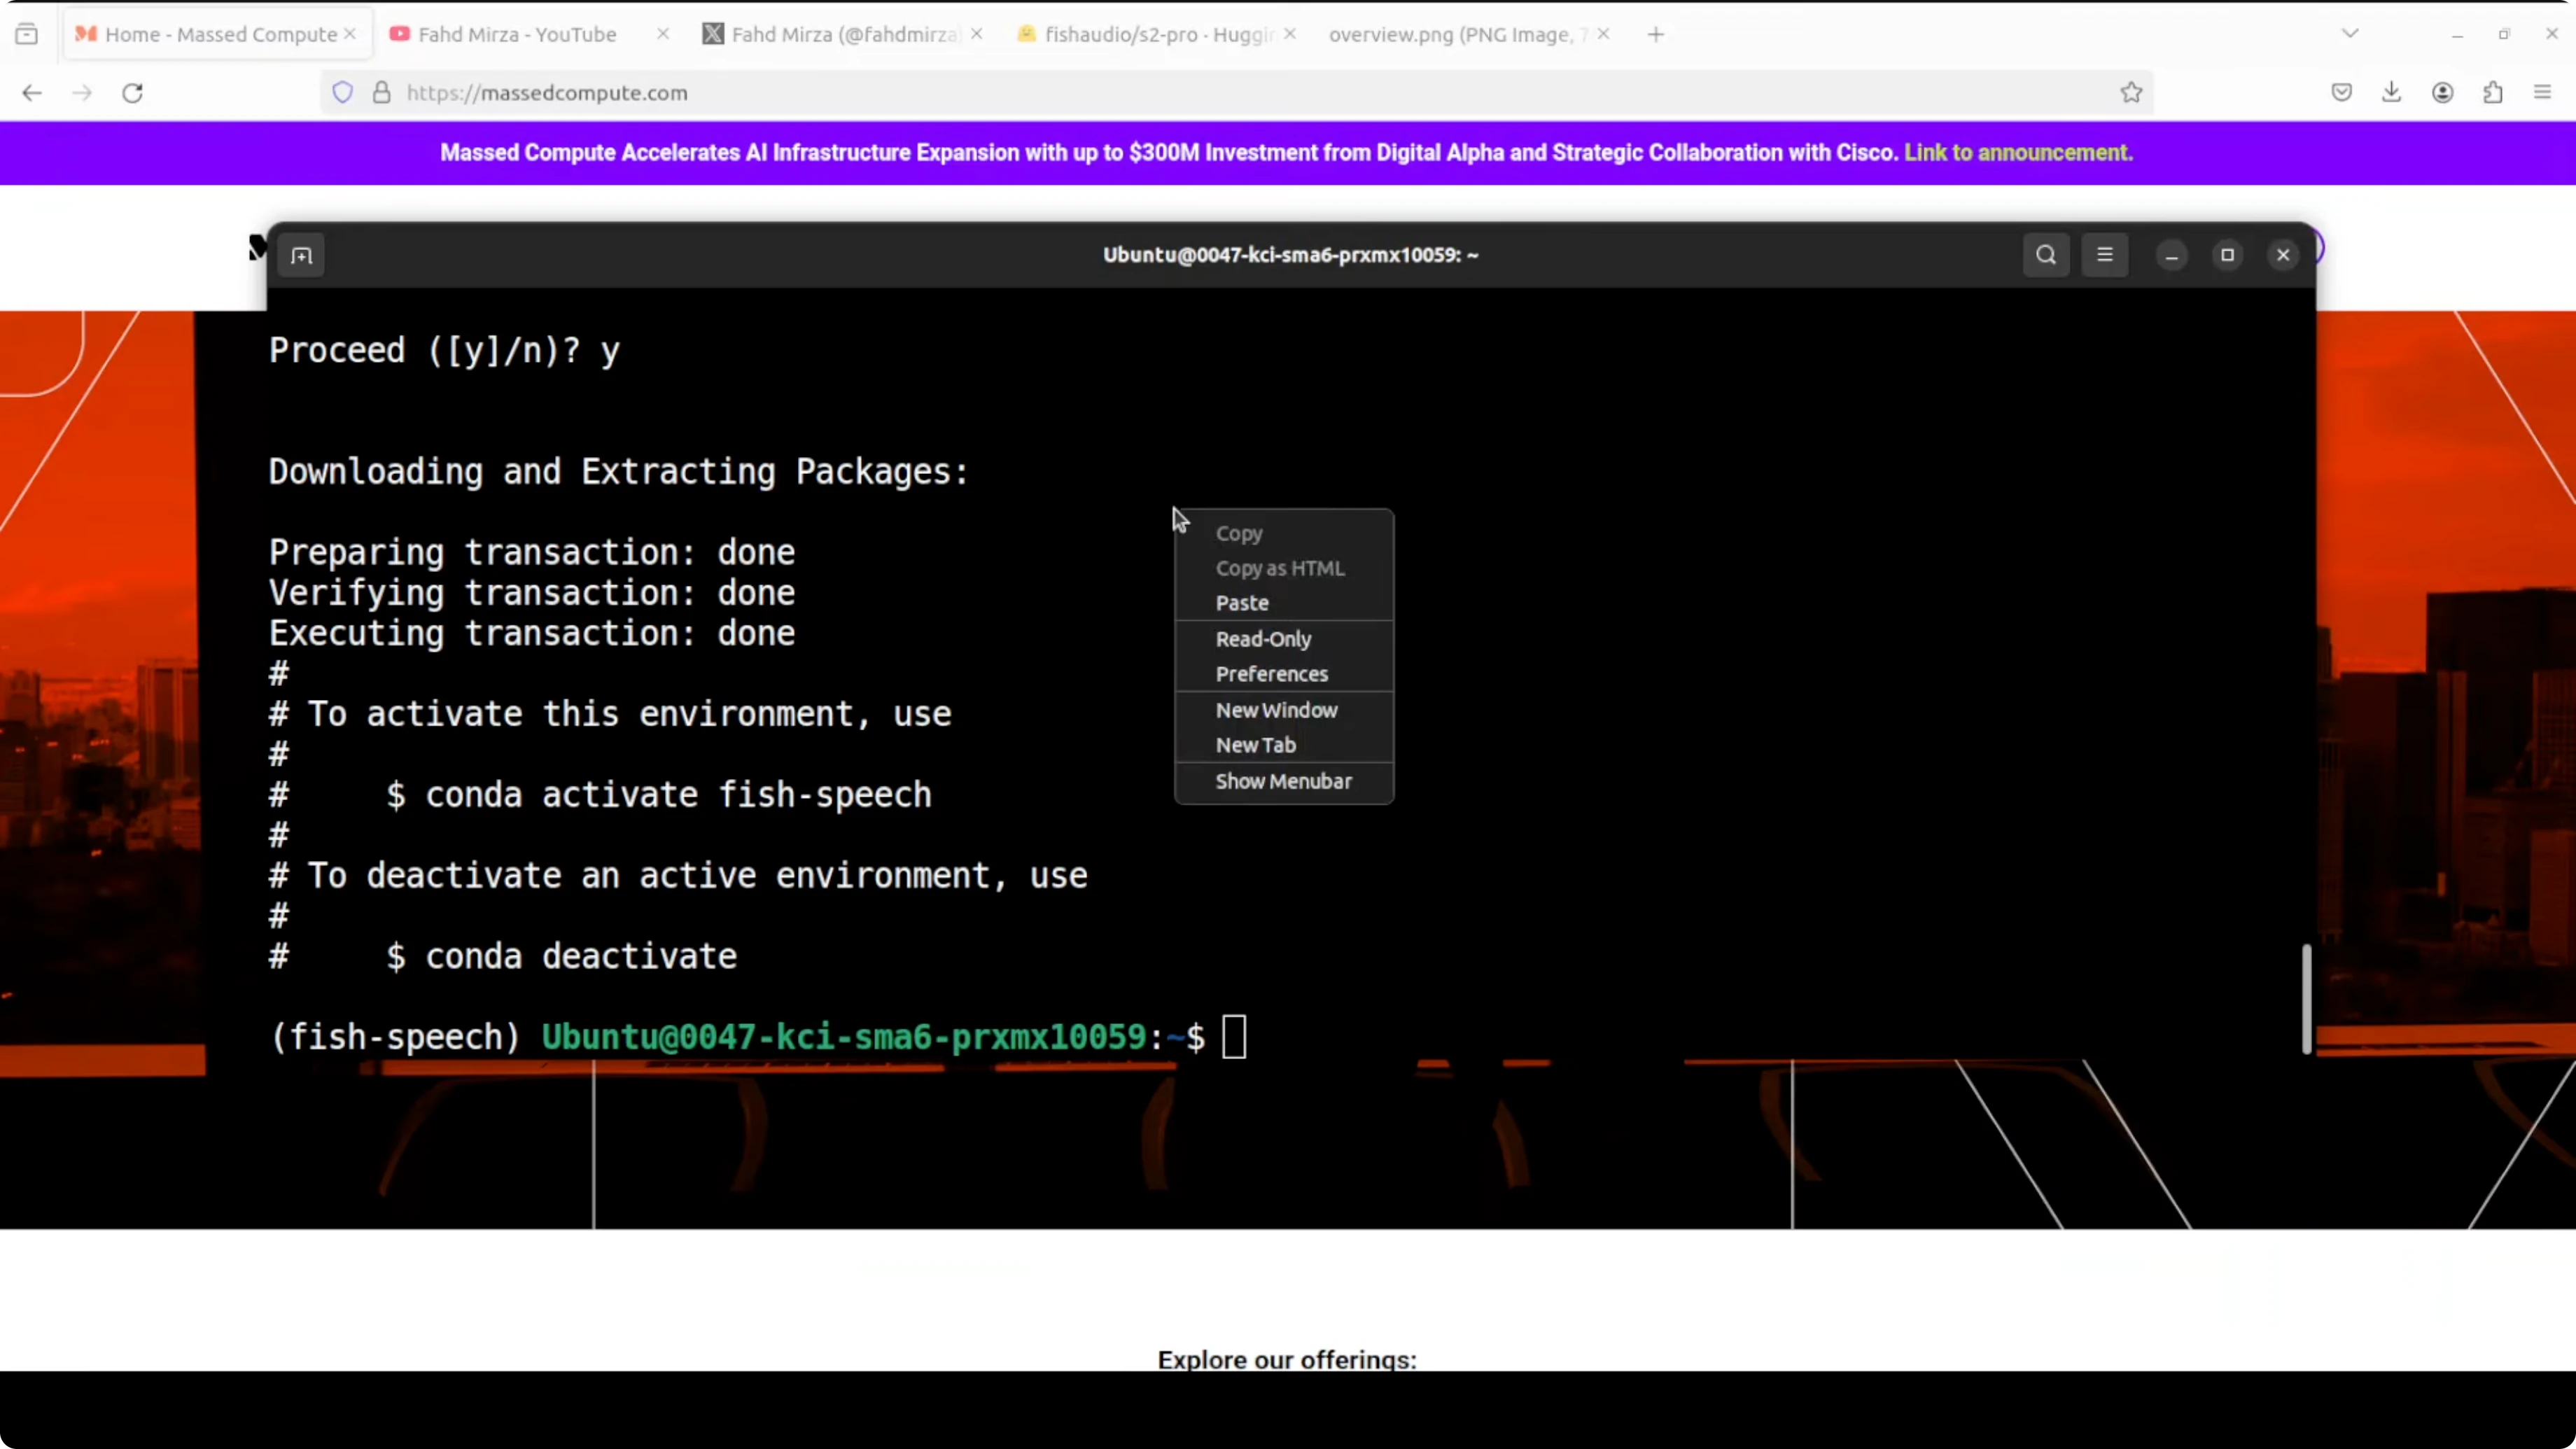2576x1449 pixels.
Task: Bookmark the current page with the star
Action: (2131, 92)
